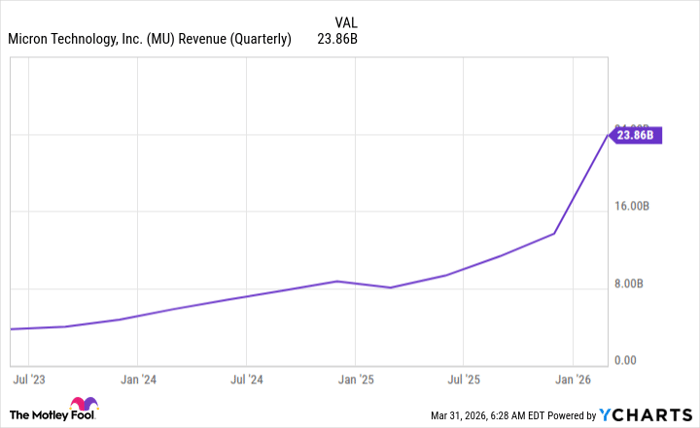
Task: Click the 'Powered by' text
Action: [x=572, y=416]
